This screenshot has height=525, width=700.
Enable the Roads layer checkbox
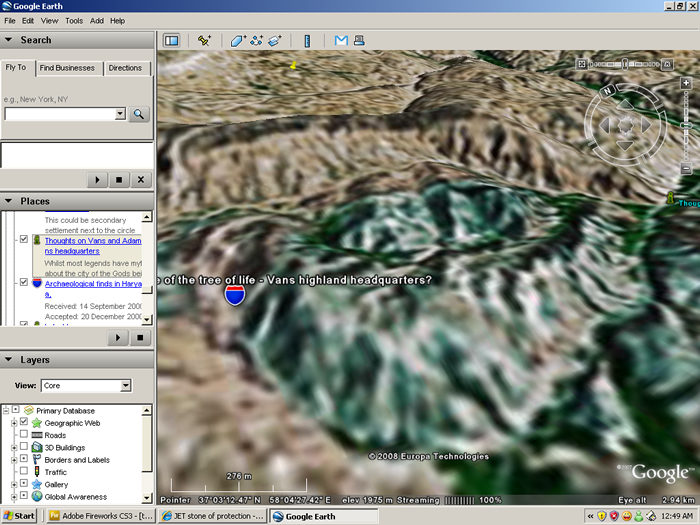24,434
